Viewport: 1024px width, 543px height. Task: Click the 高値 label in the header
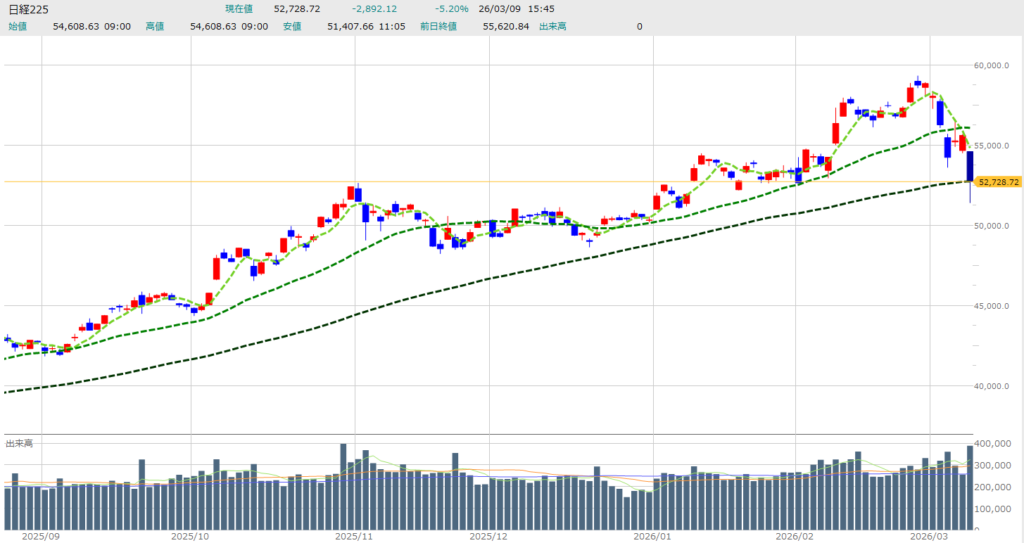tap(155, 26)
